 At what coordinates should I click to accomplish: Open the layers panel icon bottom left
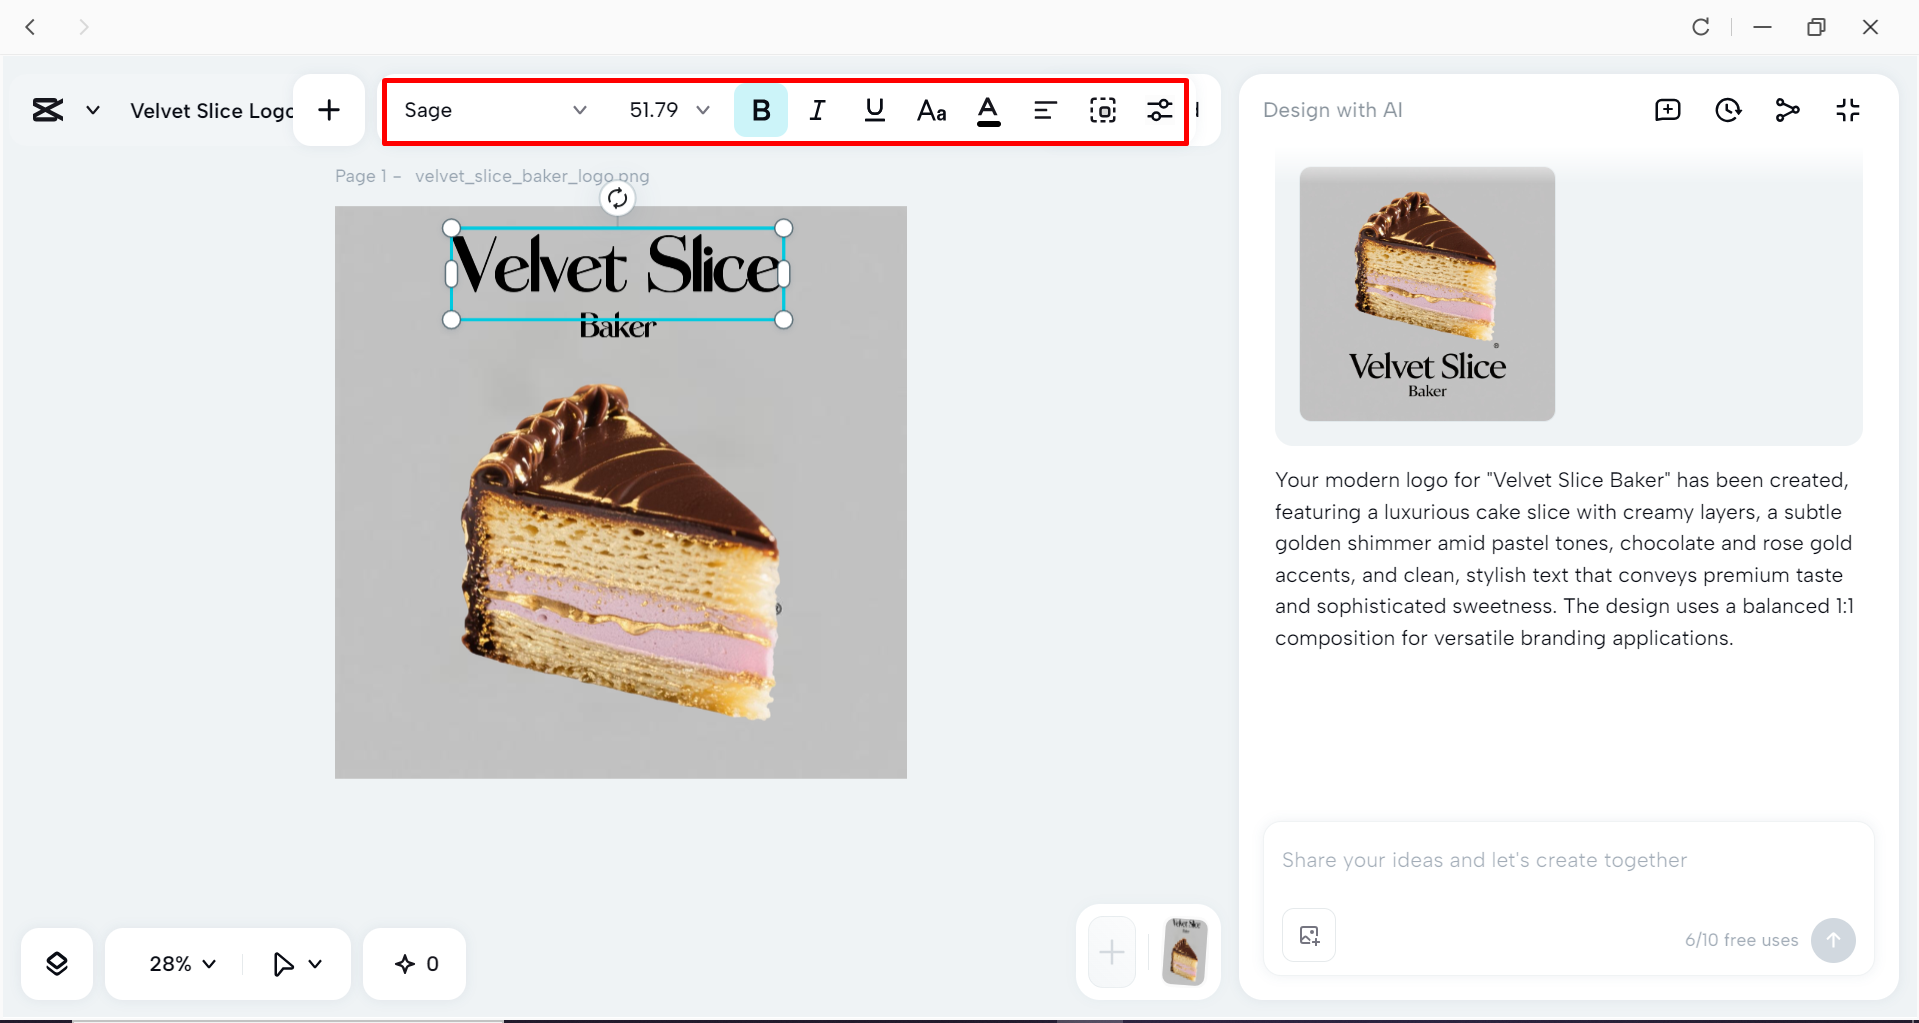[56, 963]
